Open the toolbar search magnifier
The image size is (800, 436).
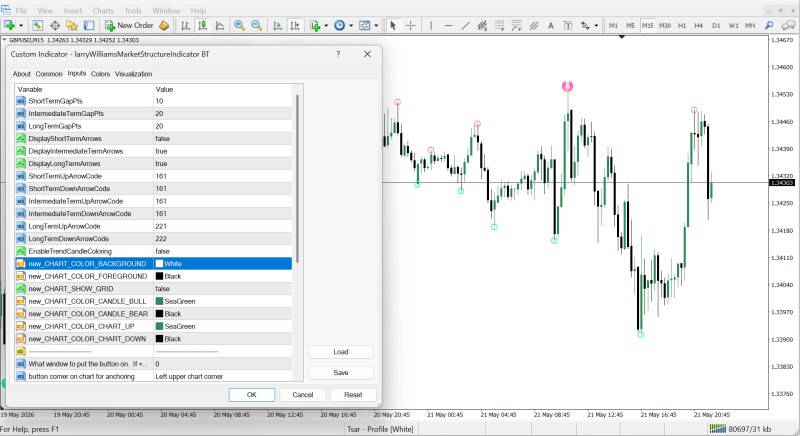[769, 25]
